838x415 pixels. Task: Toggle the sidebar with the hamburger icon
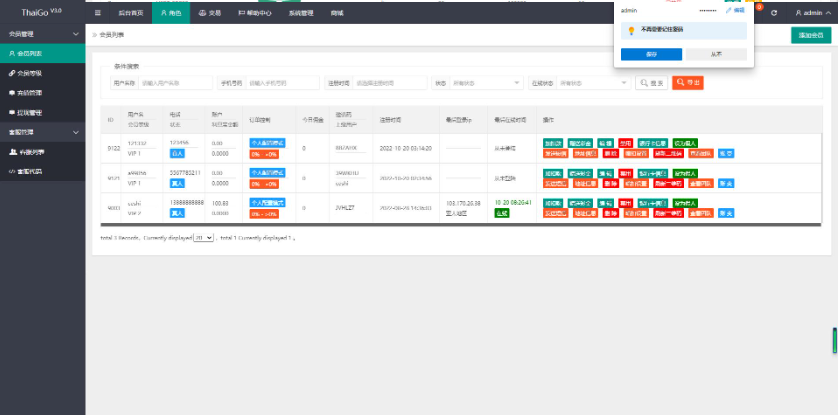click(97, 13)
